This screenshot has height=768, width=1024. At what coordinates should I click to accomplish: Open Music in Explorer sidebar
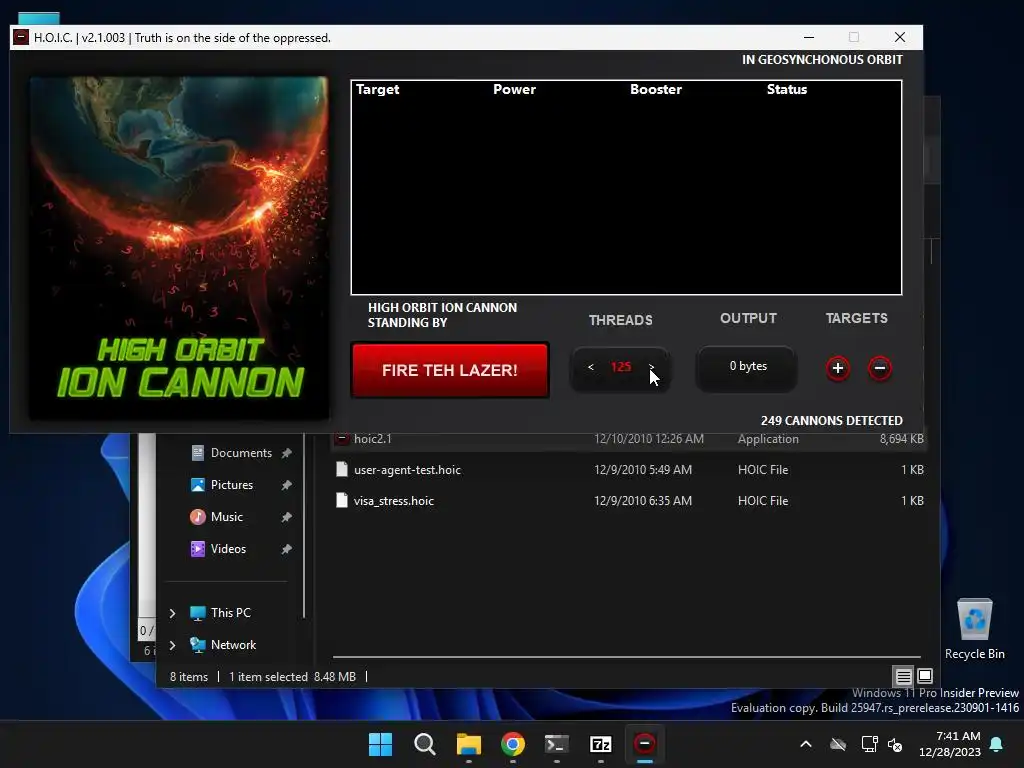pos(227,517)
